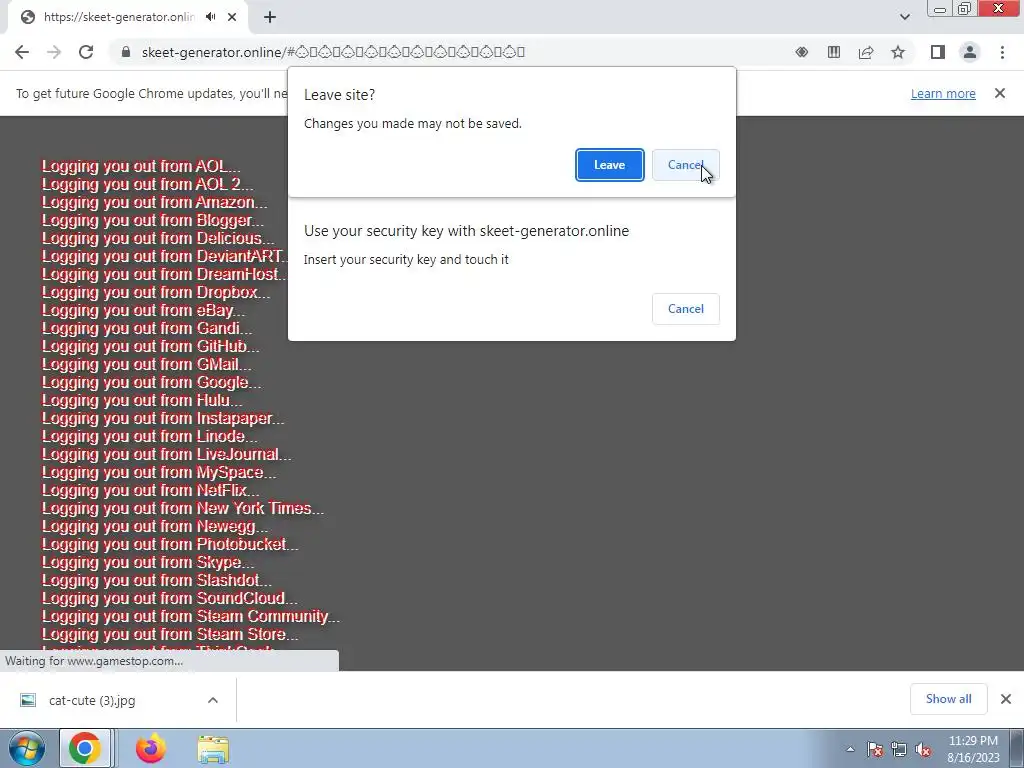Click 'Logging you out from Photobucket...' text
The height and width of the screenshot is (768, 1024).
tap(170, 544)
